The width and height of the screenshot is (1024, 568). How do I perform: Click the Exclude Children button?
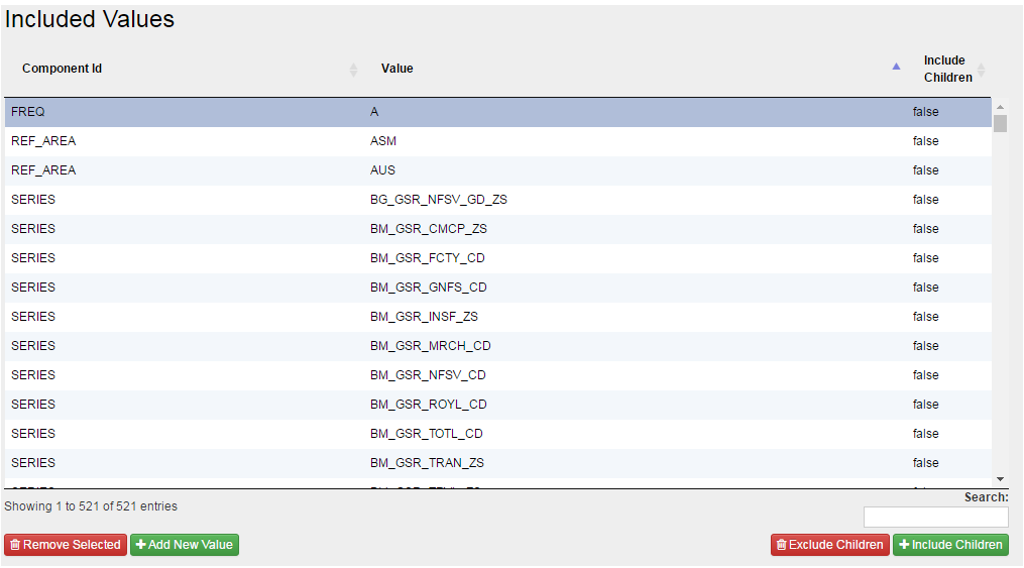829,545
